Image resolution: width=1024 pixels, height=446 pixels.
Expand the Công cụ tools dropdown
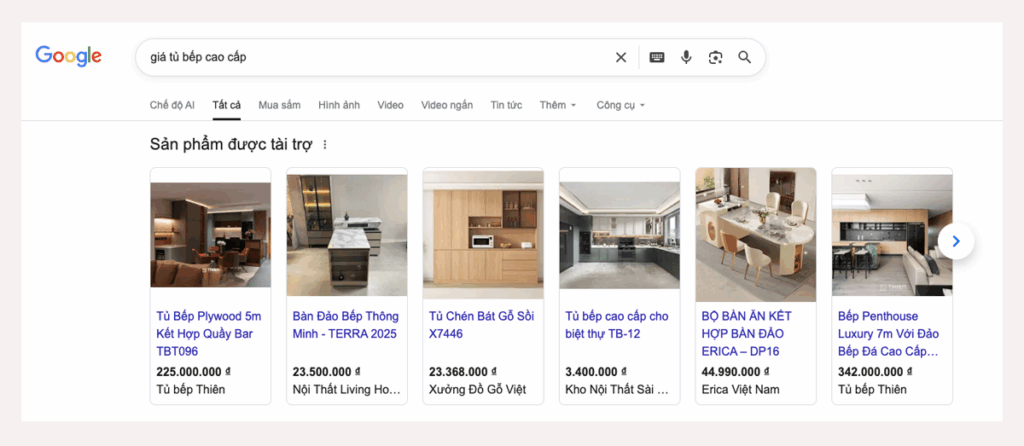click(620, 105)
